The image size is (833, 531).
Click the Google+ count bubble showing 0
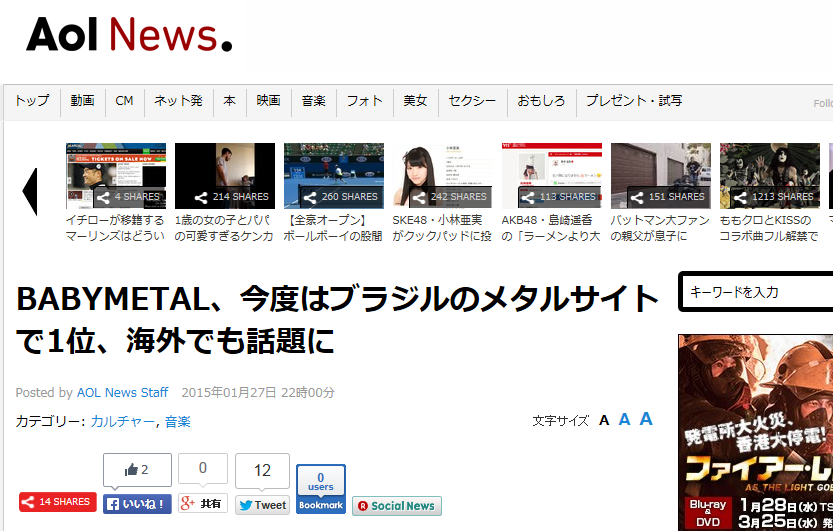tap(202, 468)
